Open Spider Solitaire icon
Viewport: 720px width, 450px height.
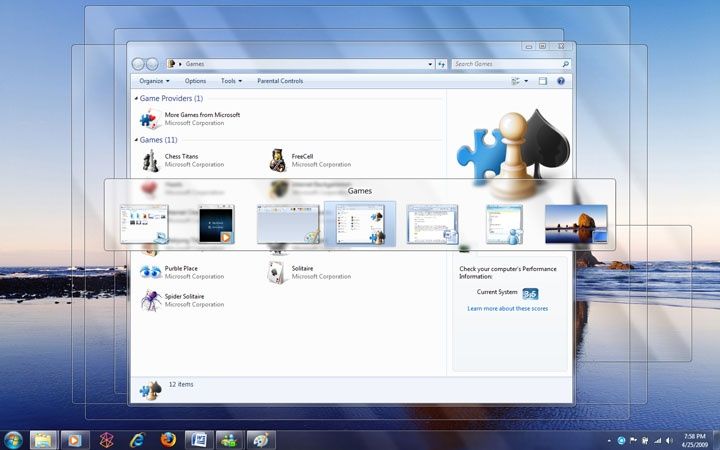(151, 300)
